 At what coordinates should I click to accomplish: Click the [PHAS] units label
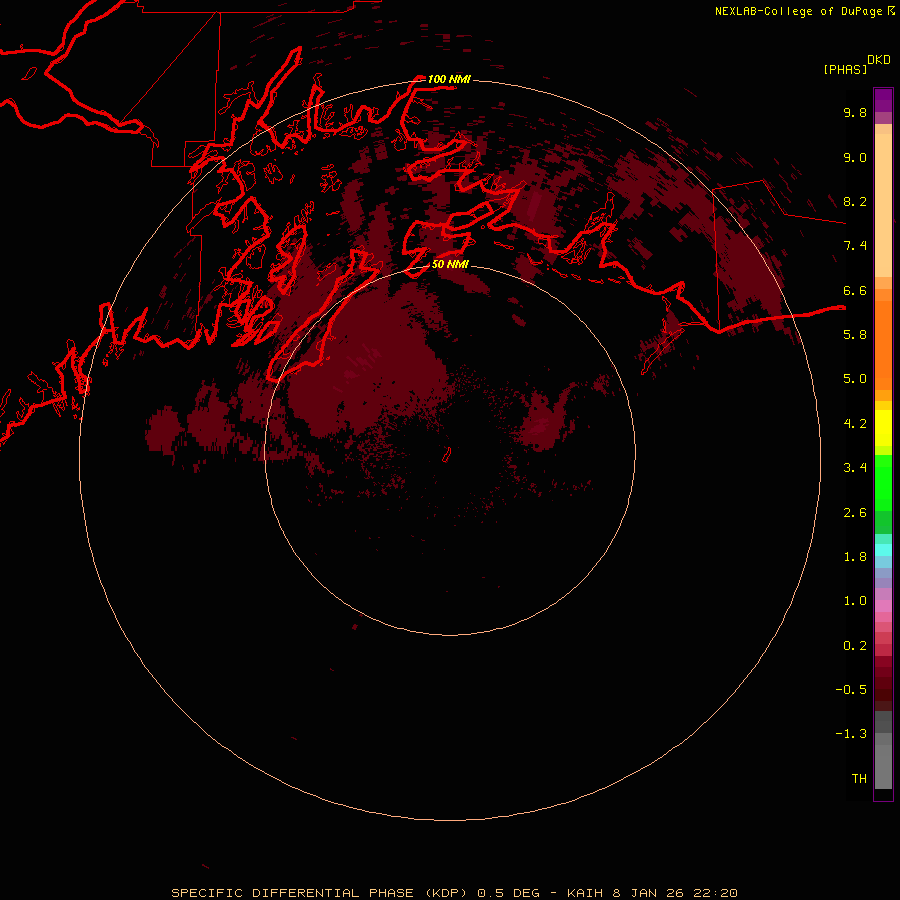[845, 69]
